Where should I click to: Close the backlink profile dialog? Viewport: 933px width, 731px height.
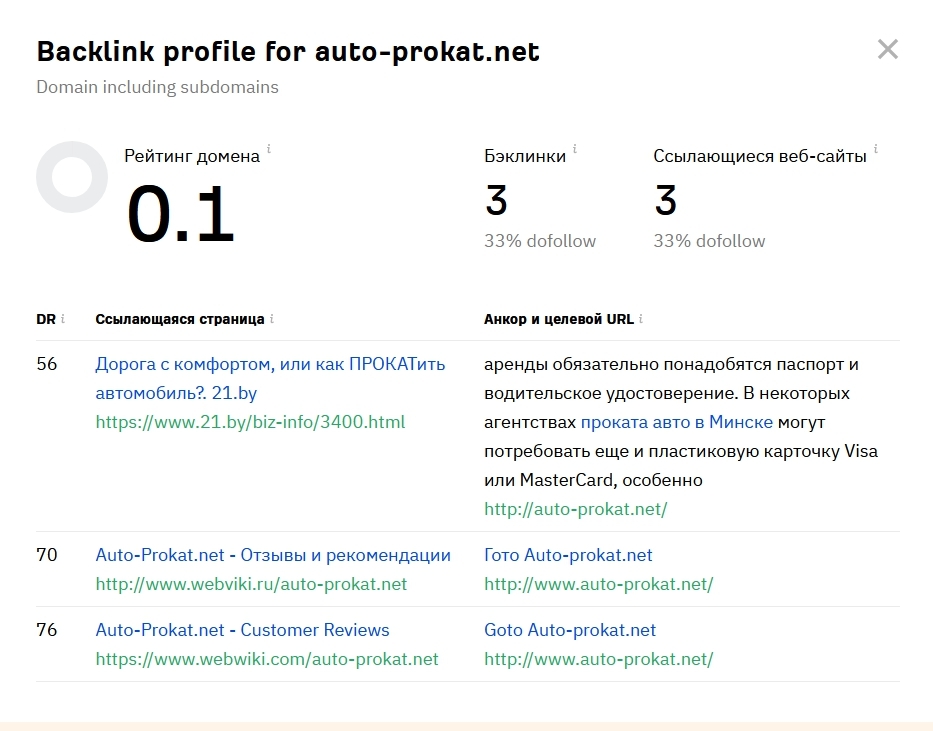click(x=887, y=49)
